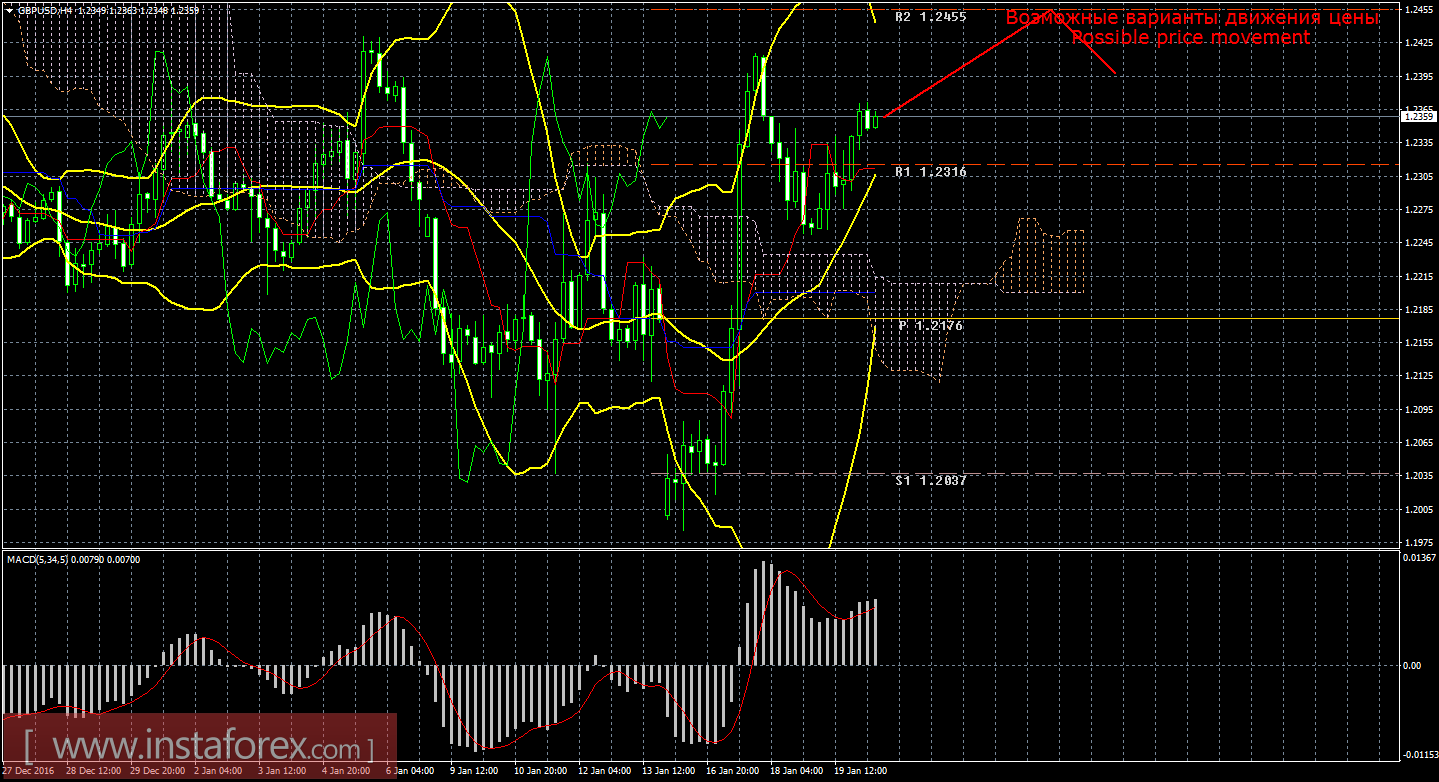Select the latest candlestick at the chart's right edge
The width and height of the screenshot is (1439, 782).
876,120
